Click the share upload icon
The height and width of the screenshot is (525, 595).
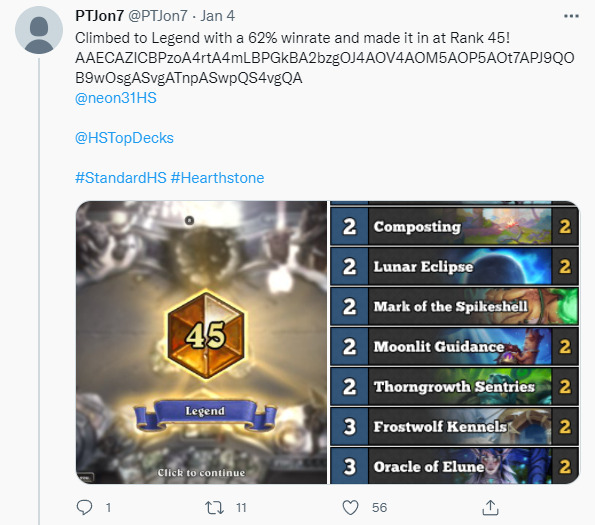(x=490, y=508)
